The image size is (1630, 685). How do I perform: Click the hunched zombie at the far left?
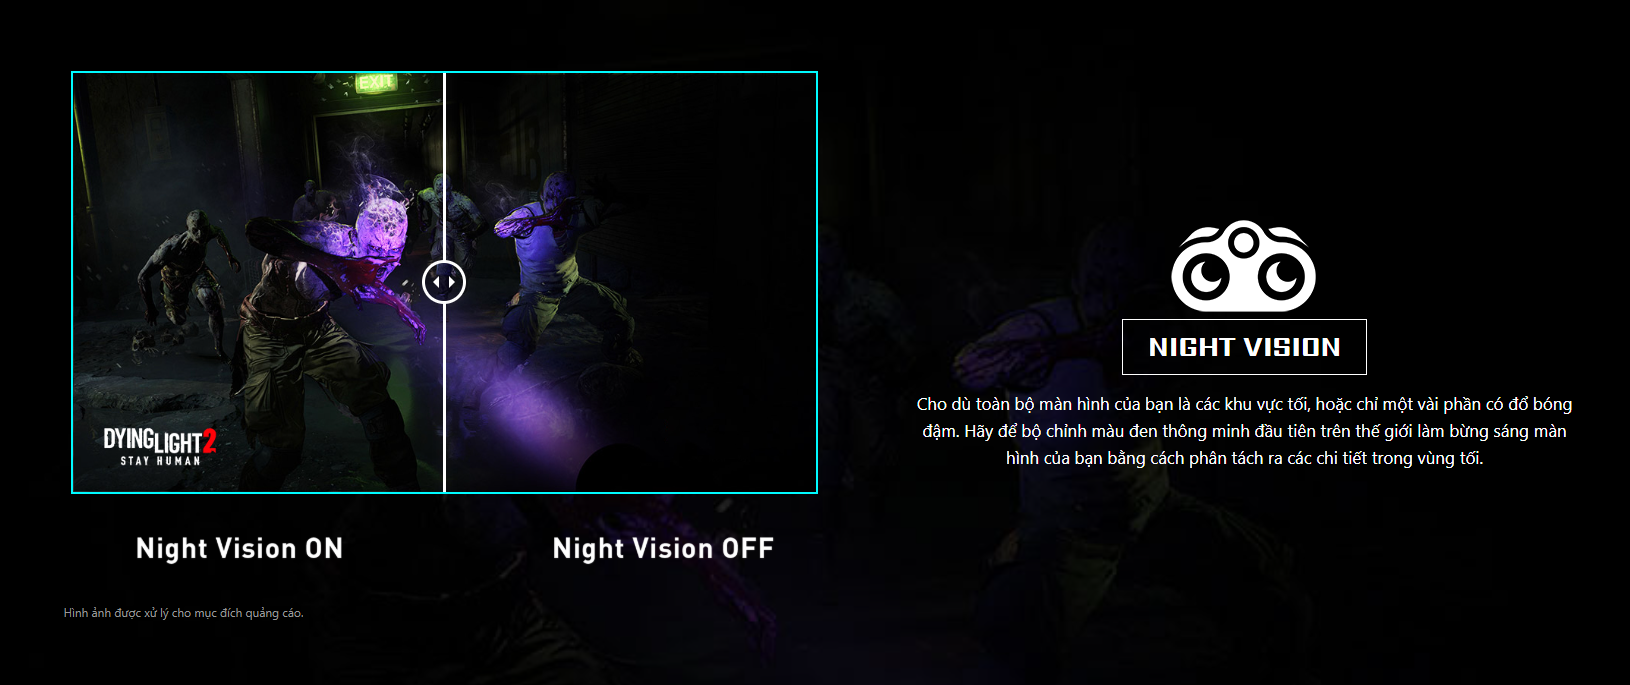(x=190, y=270)
